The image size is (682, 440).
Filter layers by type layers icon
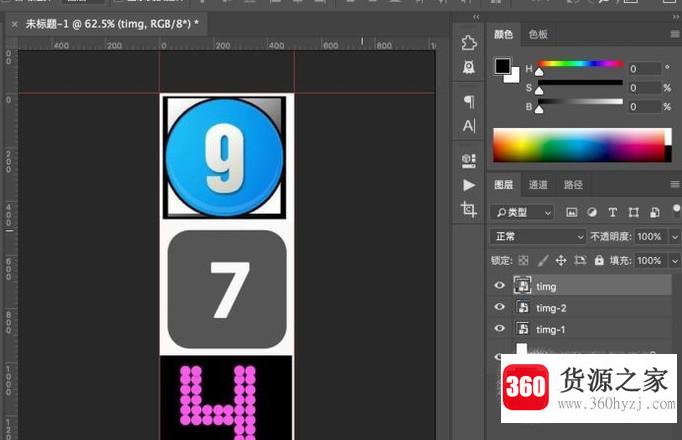click(612, 212)
